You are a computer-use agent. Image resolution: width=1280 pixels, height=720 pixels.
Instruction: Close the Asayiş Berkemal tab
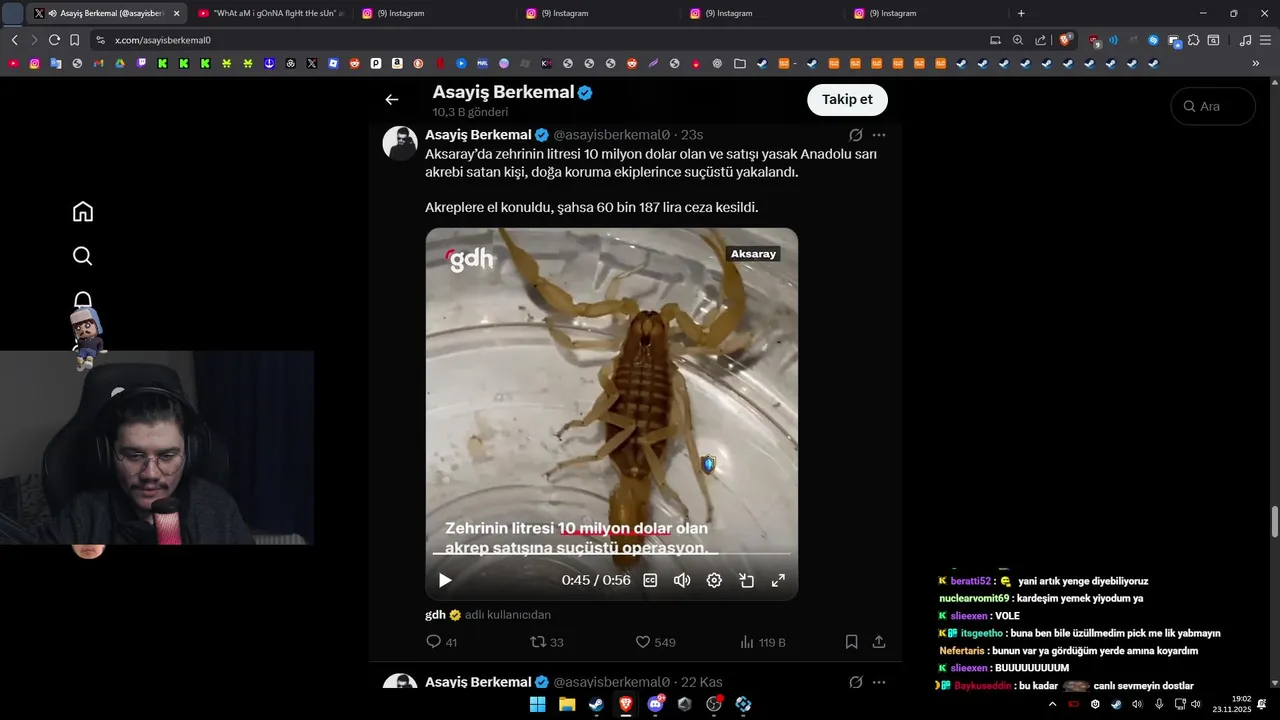[176, 13]
